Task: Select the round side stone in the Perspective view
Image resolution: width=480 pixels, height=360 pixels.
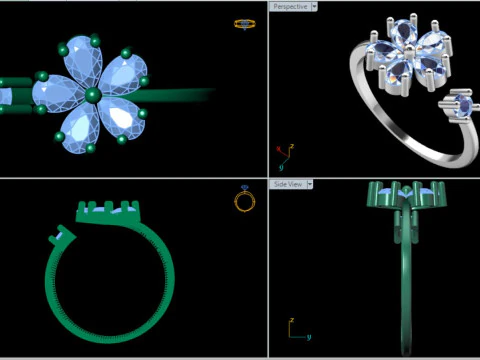Action: 464,106
